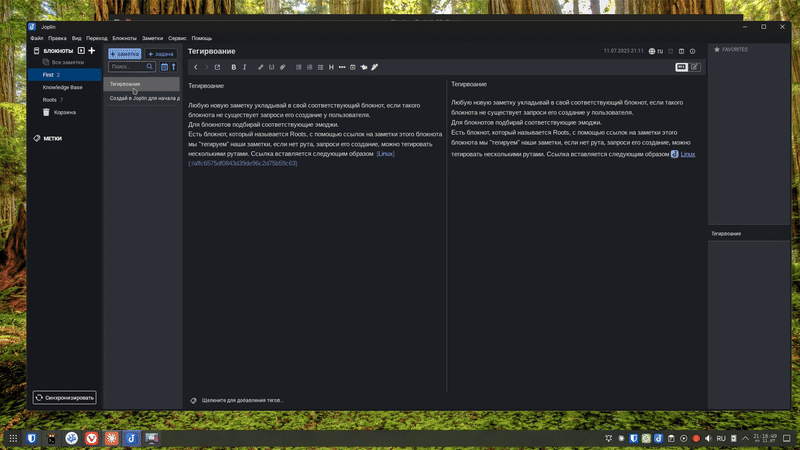
Task: Attach a file with the paperclip icon
Action: 283,67
